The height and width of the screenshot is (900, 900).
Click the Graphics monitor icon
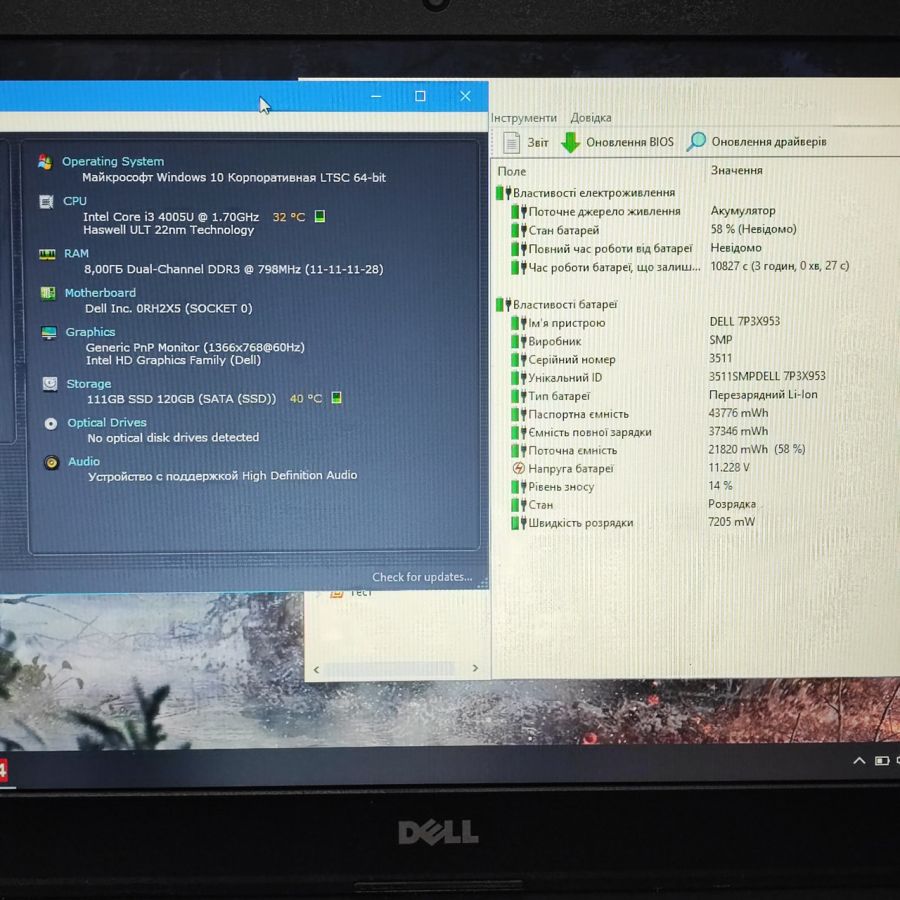[x=49, y=333]
